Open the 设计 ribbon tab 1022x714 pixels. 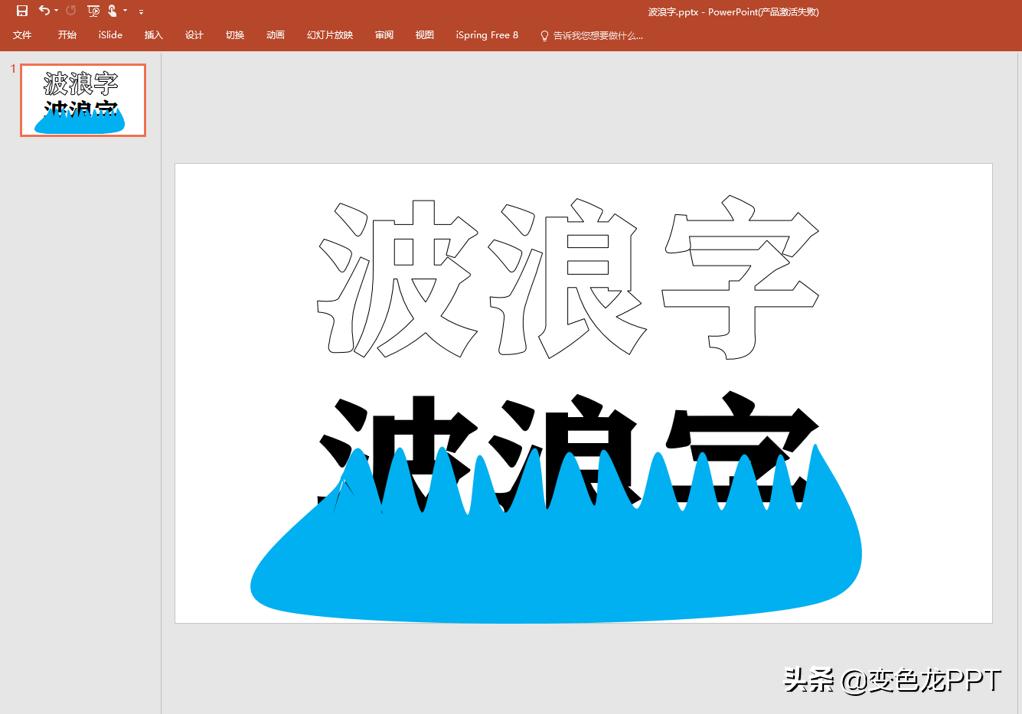194,35
